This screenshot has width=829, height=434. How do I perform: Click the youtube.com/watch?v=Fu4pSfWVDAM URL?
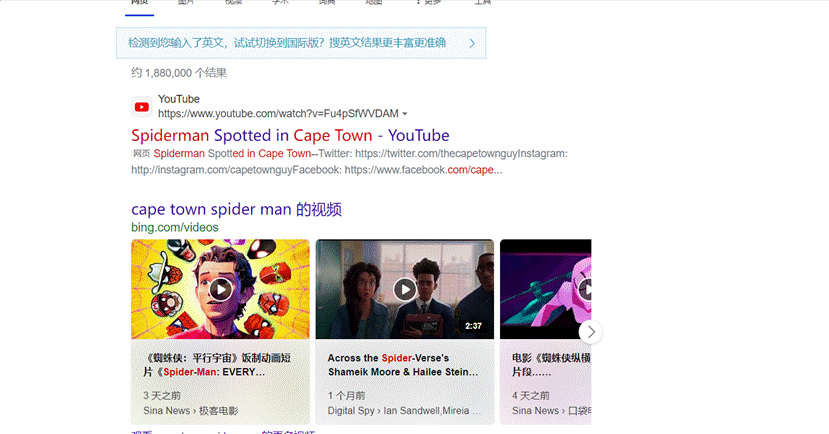click(x=278, y=114)
